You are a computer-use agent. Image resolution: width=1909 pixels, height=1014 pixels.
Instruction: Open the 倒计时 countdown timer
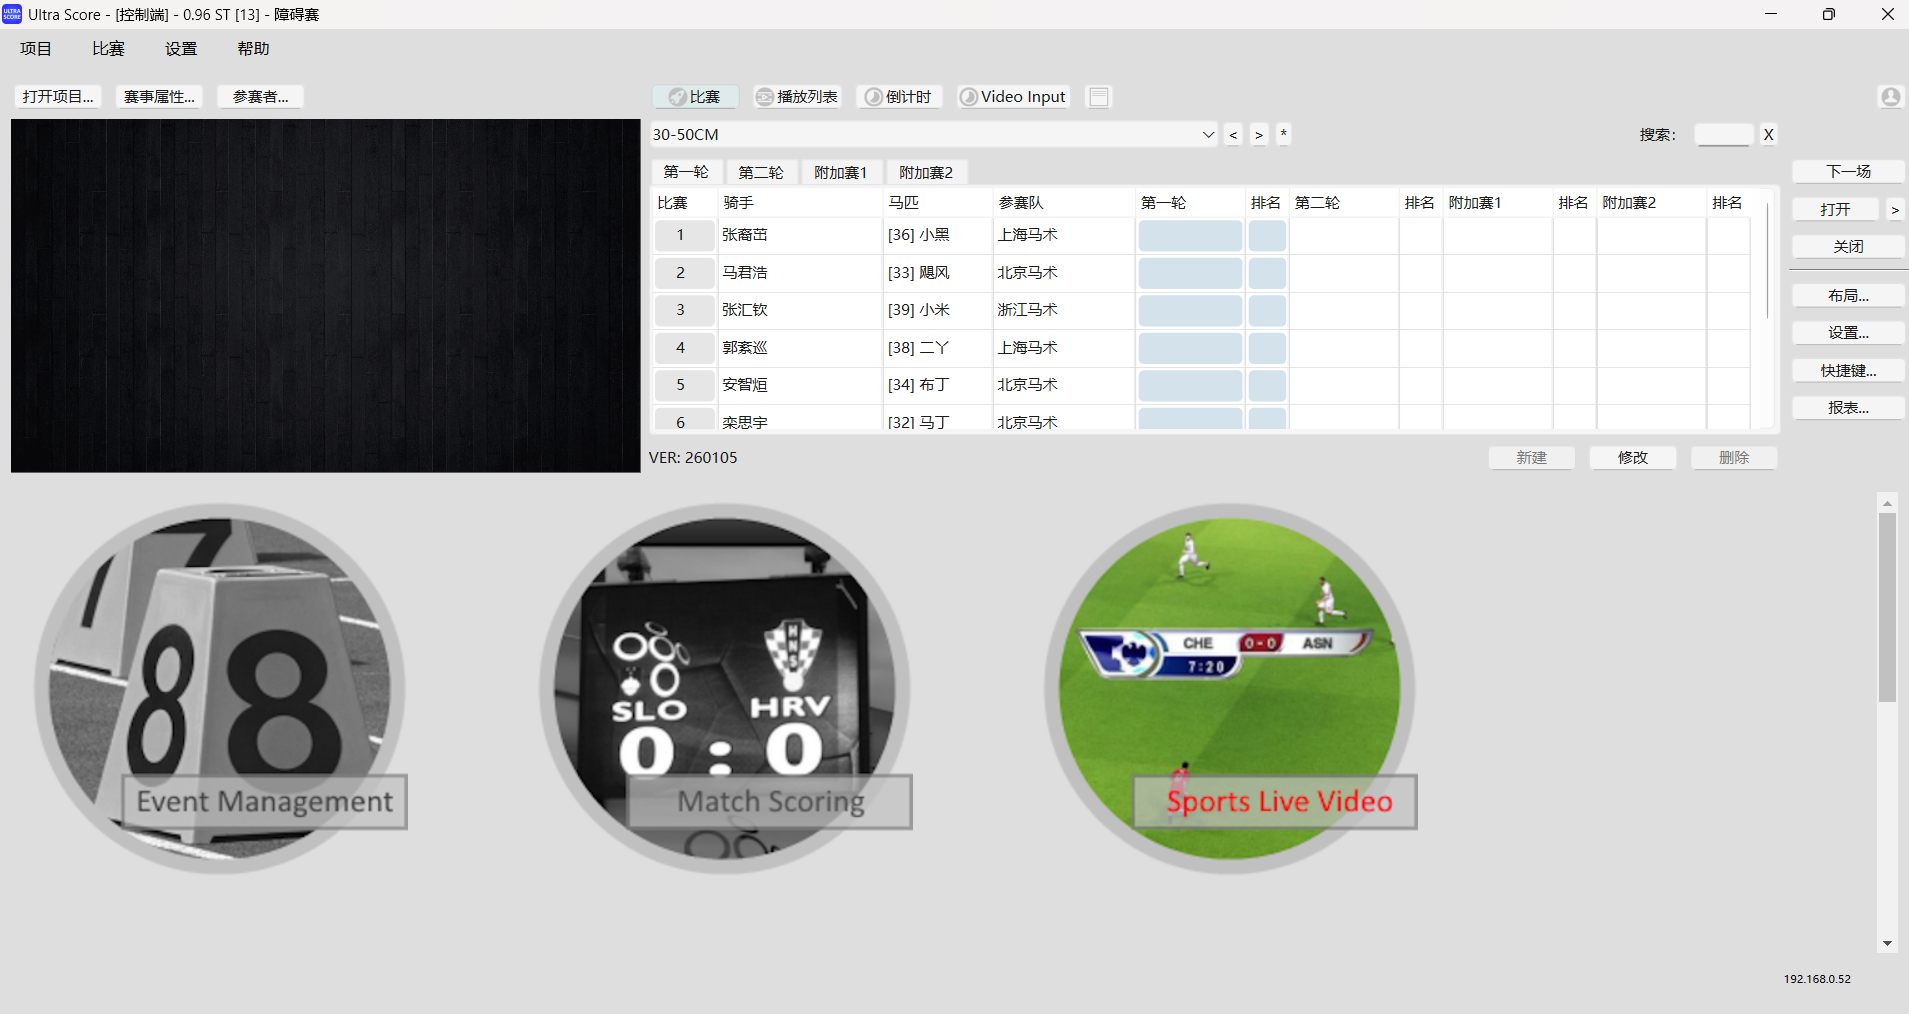click(x=898, y=97)
